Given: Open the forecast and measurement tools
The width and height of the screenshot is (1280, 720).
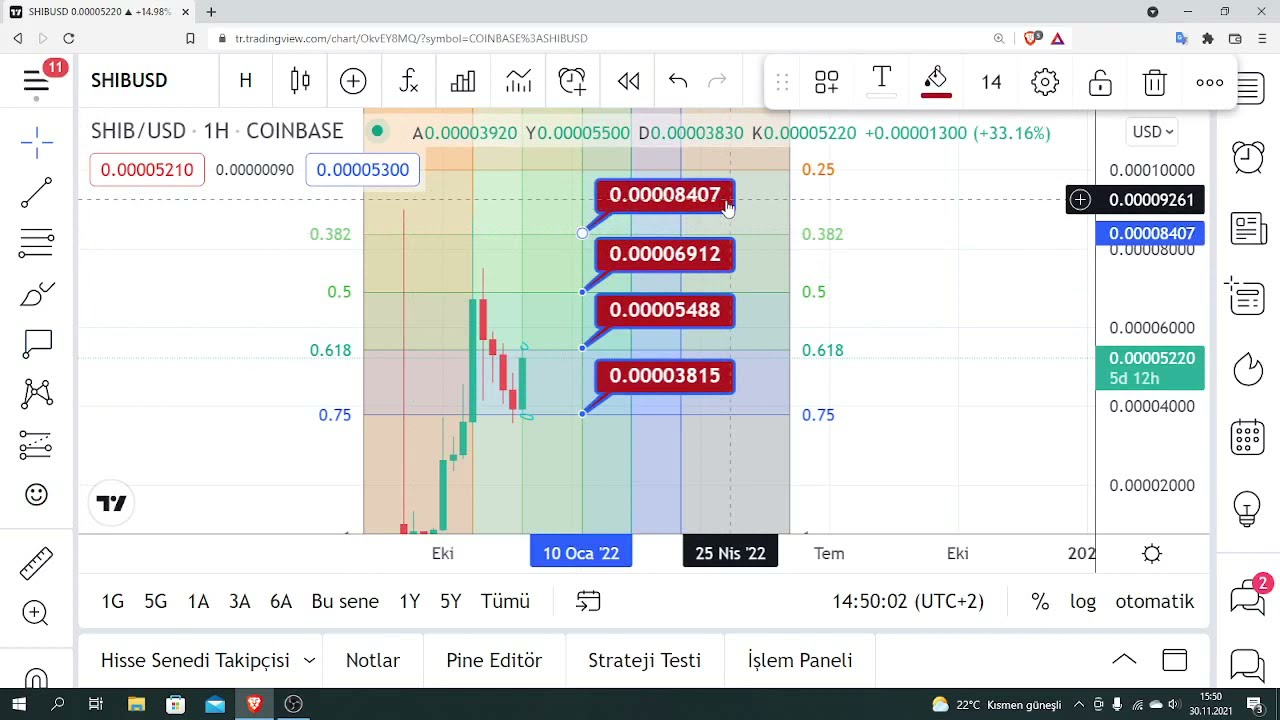Looking at the screenshot, I should pyautogui.click(x=36, y=444).
